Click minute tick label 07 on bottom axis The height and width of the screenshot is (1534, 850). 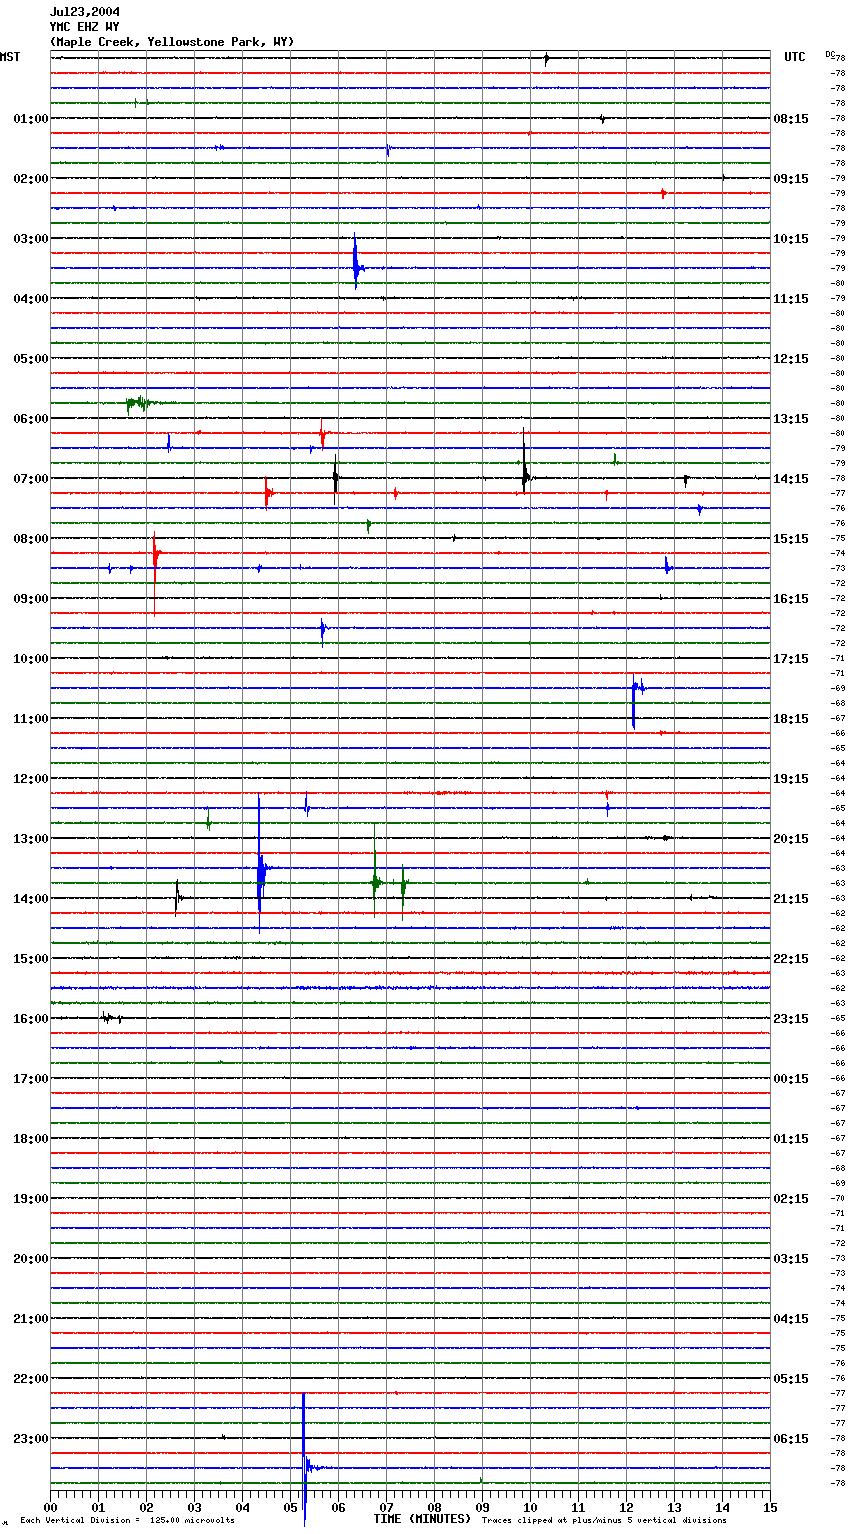click(386, 1506)
